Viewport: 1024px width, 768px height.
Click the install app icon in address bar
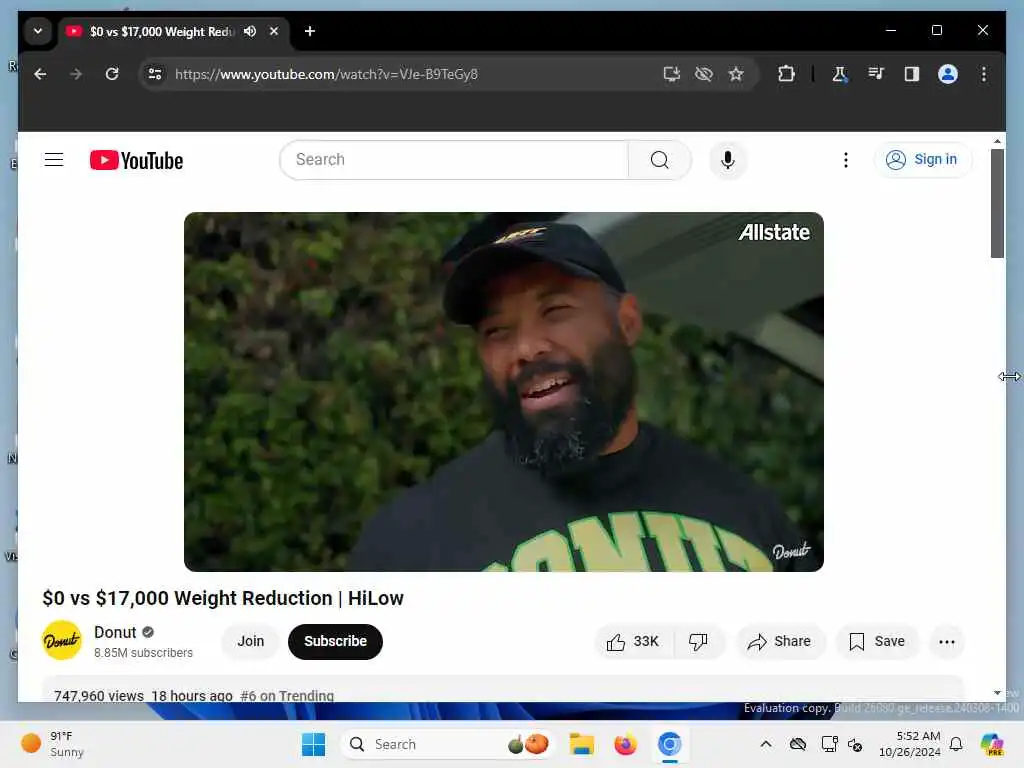(671, 74)
